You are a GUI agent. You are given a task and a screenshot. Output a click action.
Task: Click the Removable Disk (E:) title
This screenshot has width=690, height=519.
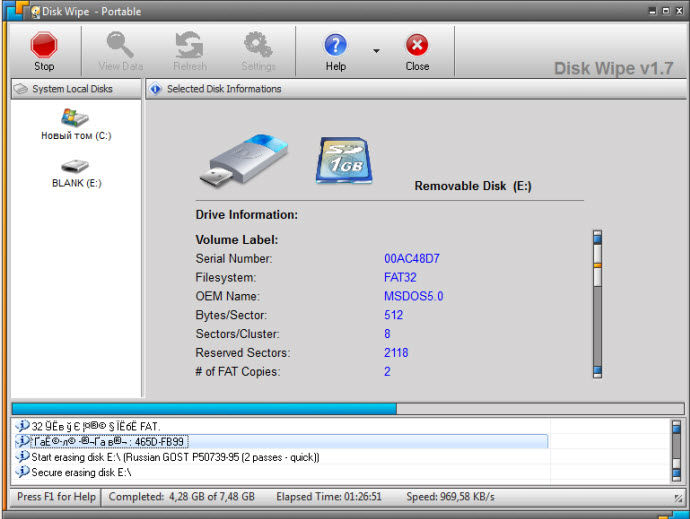tap(473, 186)
